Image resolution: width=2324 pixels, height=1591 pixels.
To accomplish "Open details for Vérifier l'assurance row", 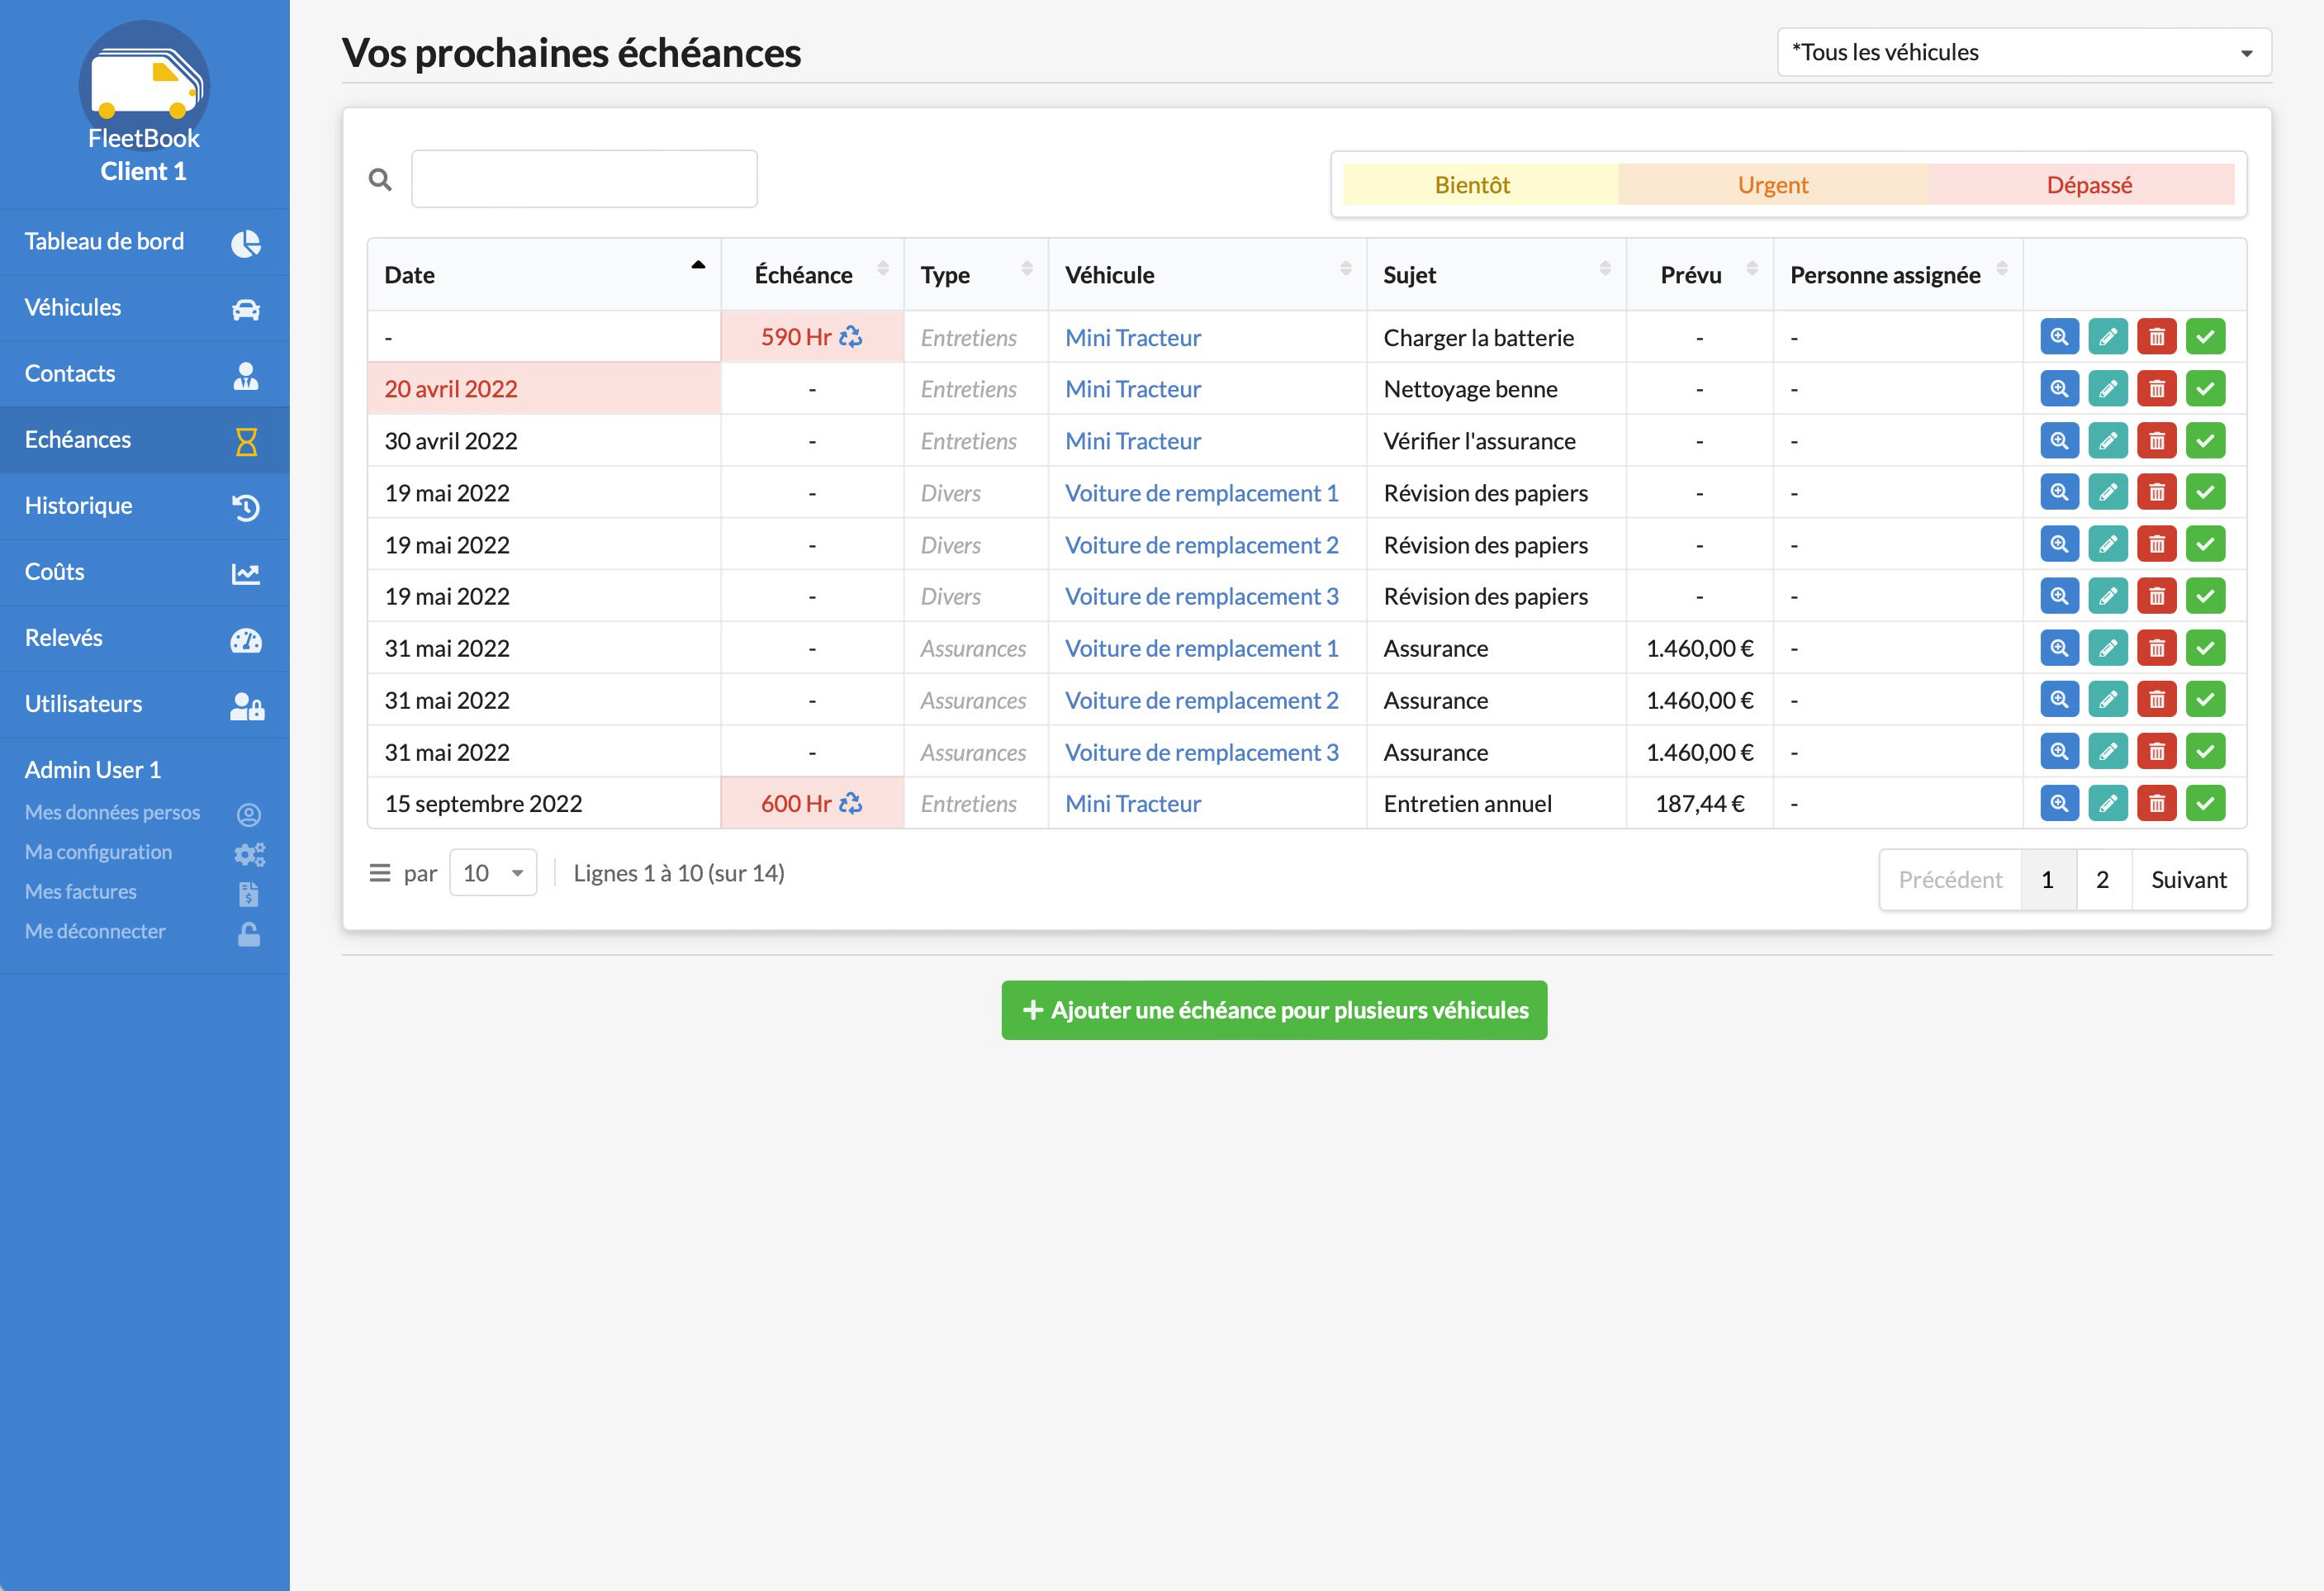I will (2059, 441).
